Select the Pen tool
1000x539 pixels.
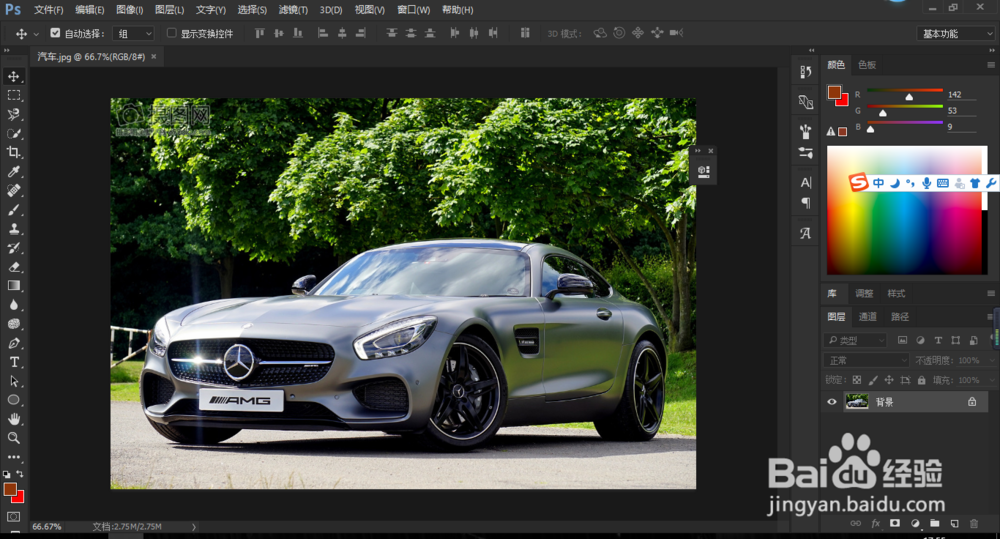pos(13,343)
